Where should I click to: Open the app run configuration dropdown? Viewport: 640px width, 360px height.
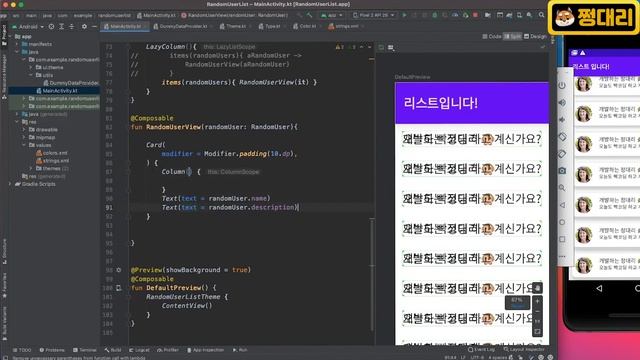332,15
